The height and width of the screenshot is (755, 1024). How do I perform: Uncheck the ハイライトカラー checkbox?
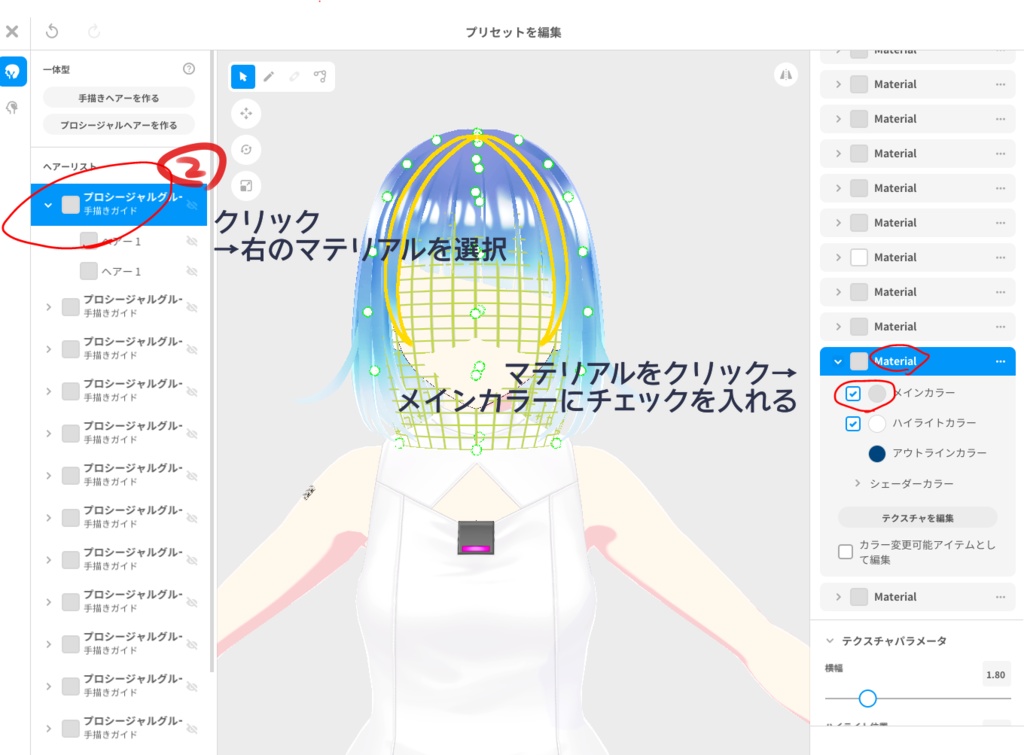853,423
